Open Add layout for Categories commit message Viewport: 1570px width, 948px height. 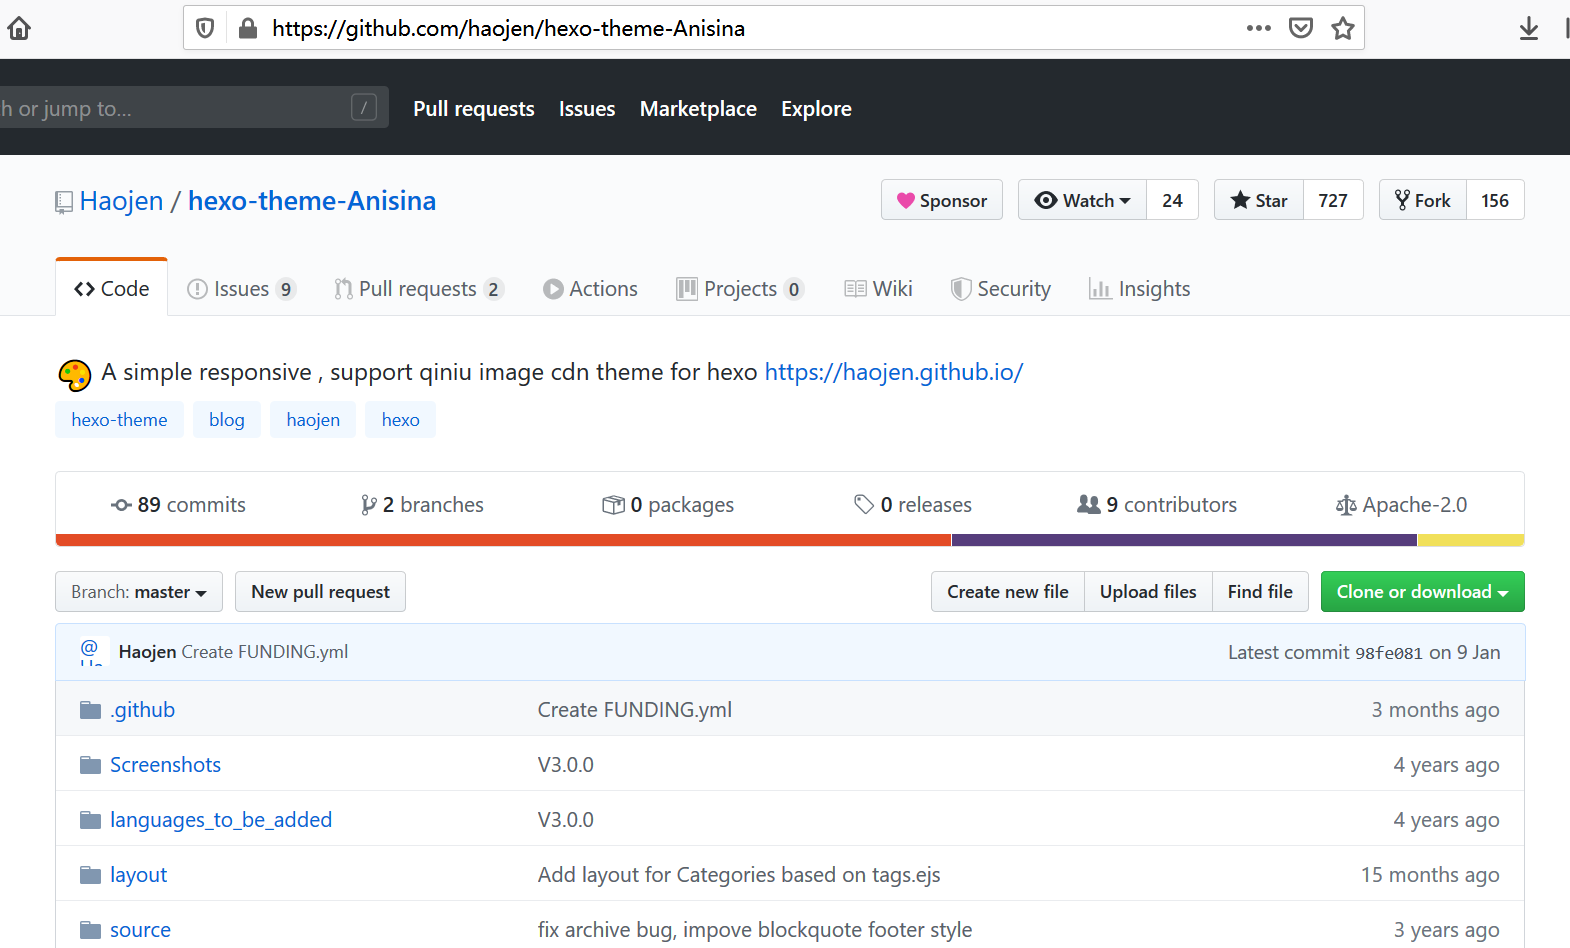739,875
